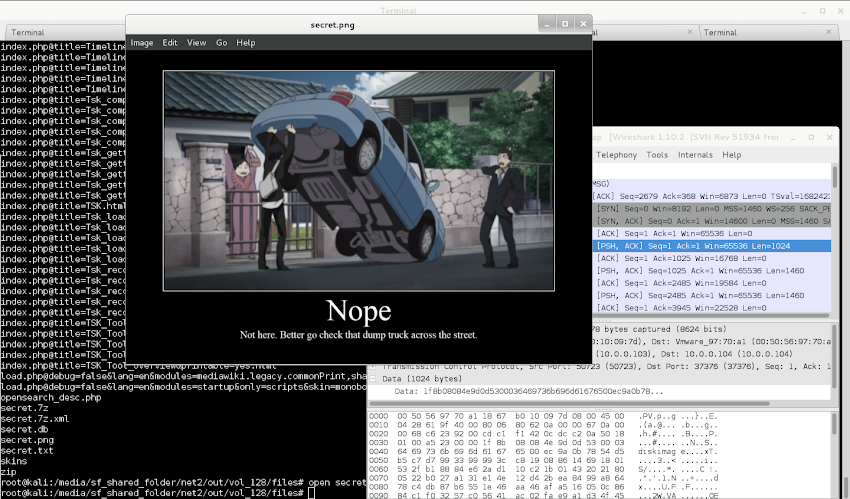Maximize the main Terminal window
Image resolution: width=850 pixels, height=499 pixels.
click(x=822, y=11)
